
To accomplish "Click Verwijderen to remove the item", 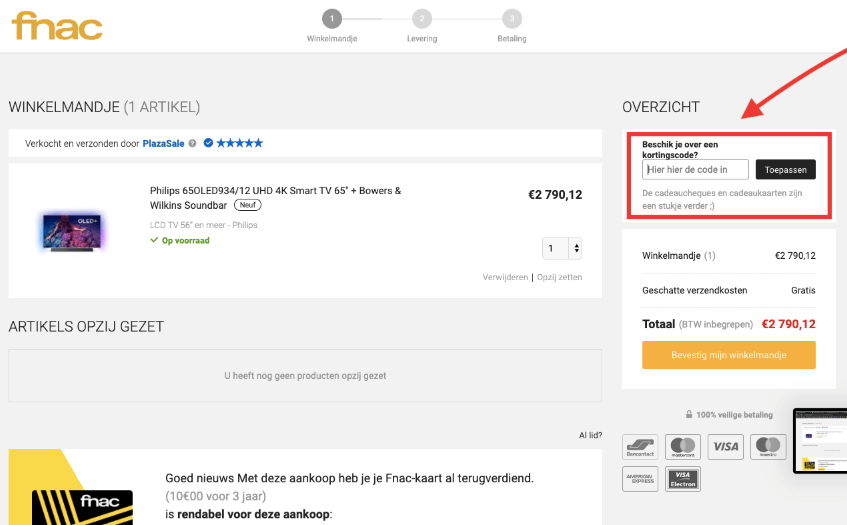I will (505, 277).
